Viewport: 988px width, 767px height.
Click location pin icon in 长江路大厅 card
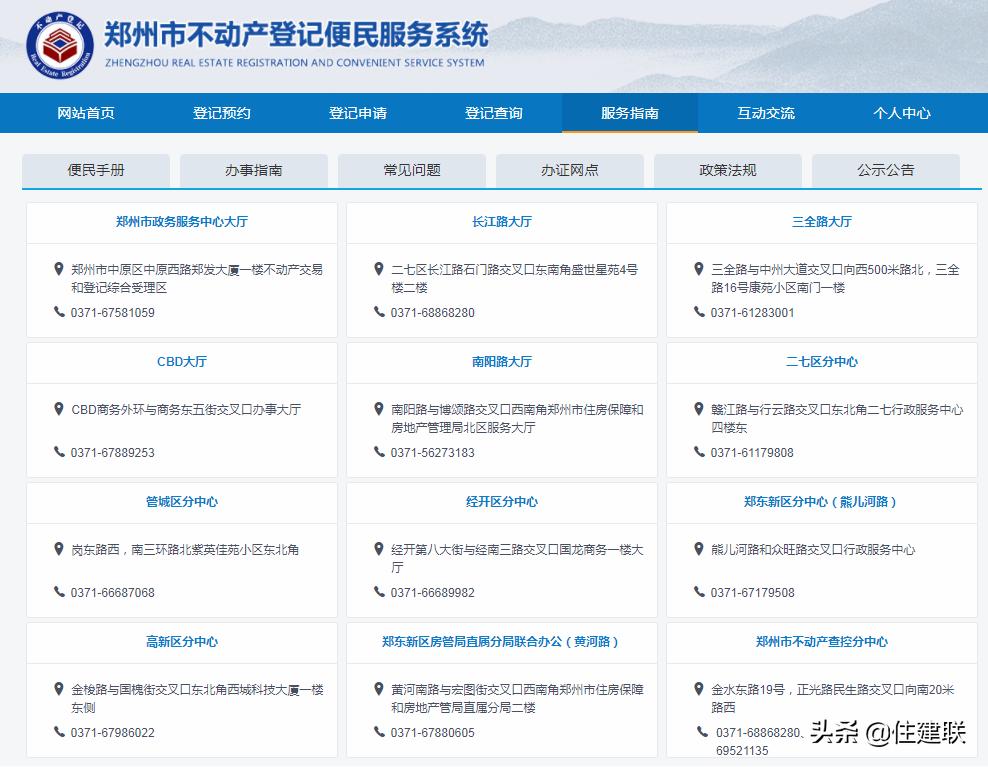(x=379, y=269)
